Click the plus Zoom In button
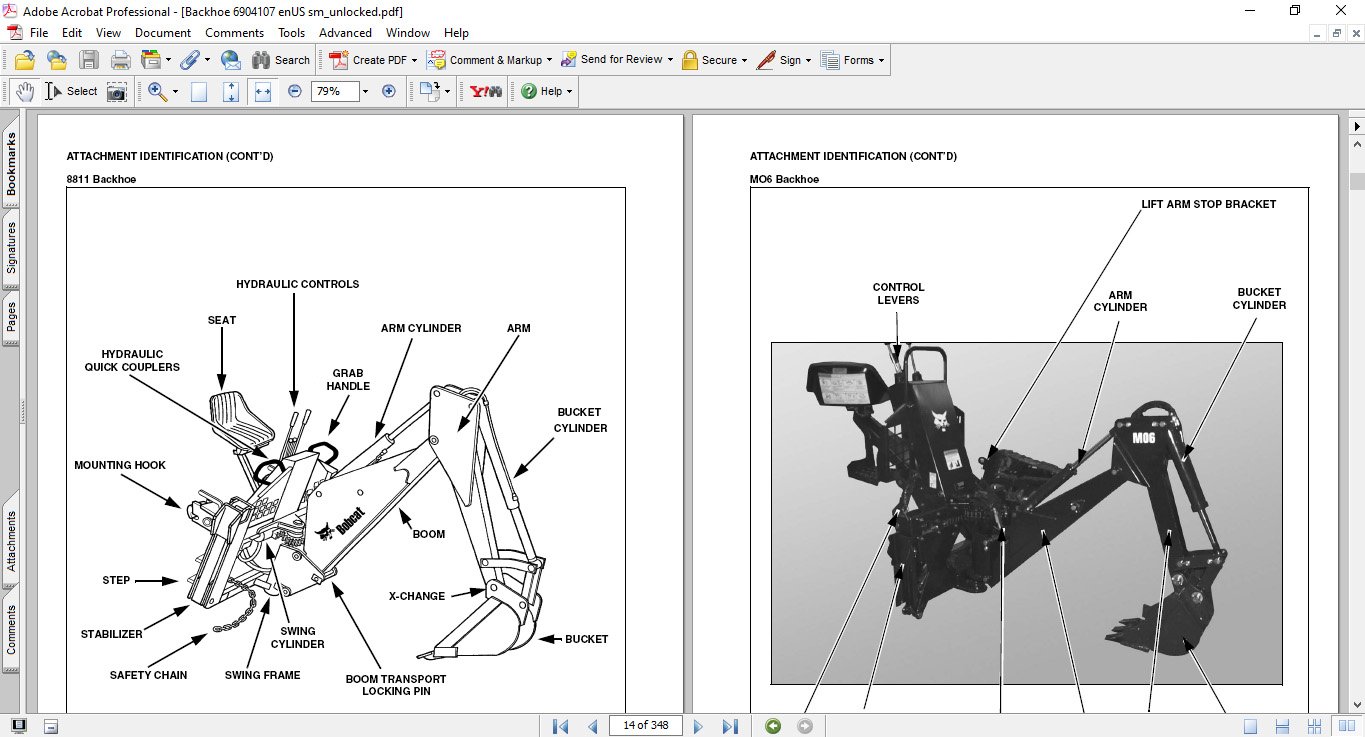 click(x=389, y=91)
